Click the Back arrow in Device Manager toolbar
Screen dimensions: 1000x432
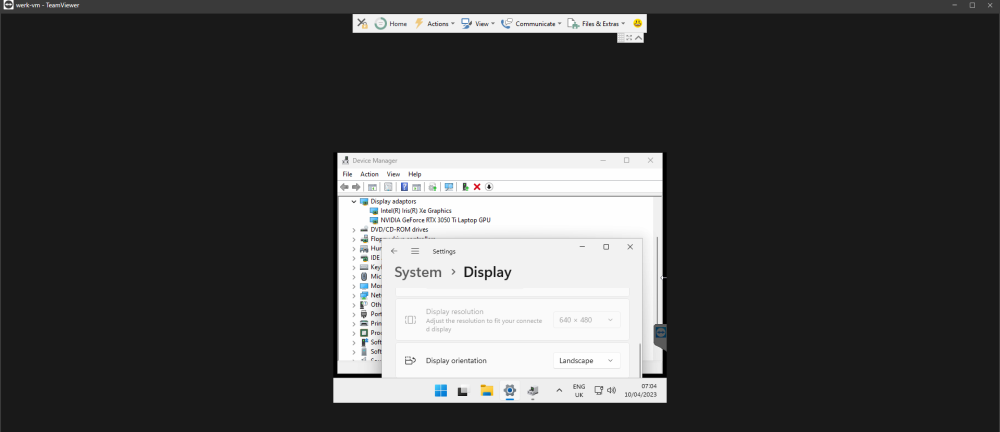coord(344,187)
